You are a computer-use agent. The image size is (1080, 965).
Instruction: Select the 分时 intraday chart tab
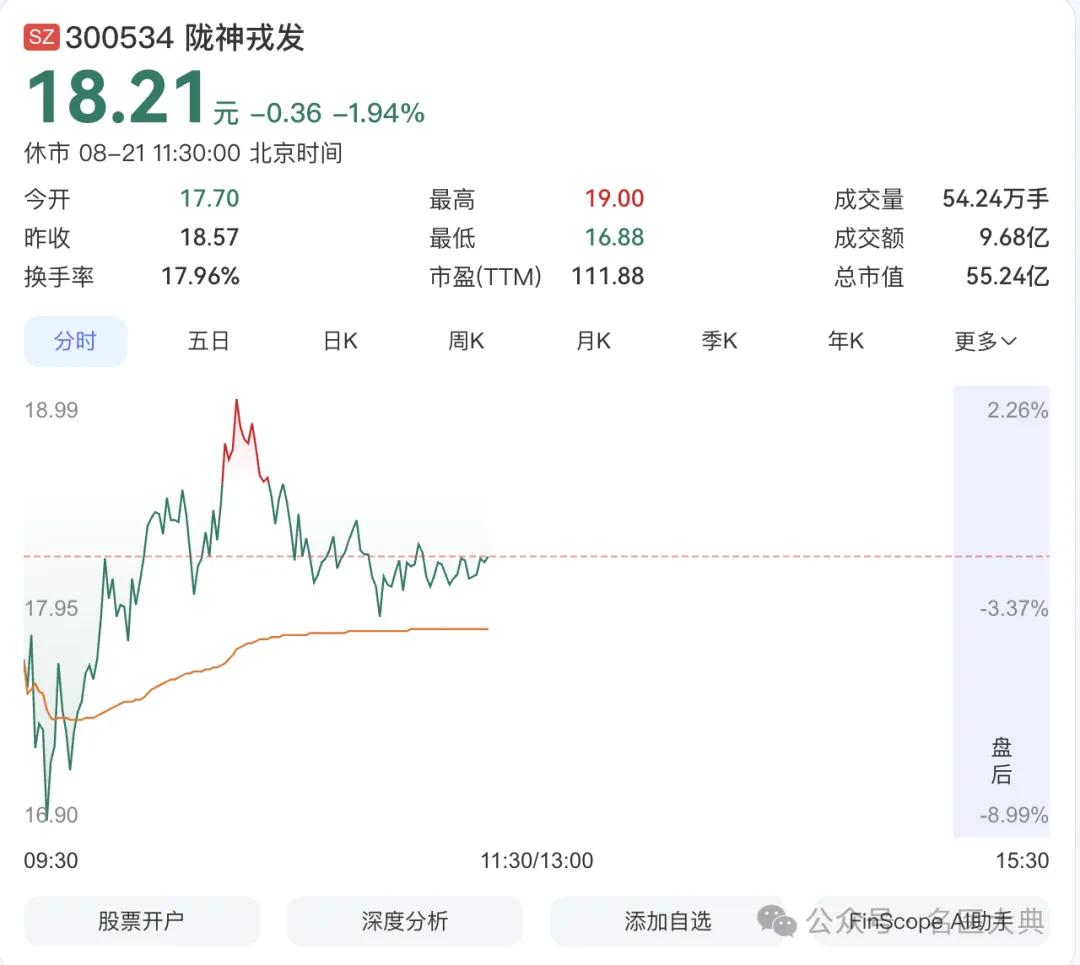click(x=75, y=341)
